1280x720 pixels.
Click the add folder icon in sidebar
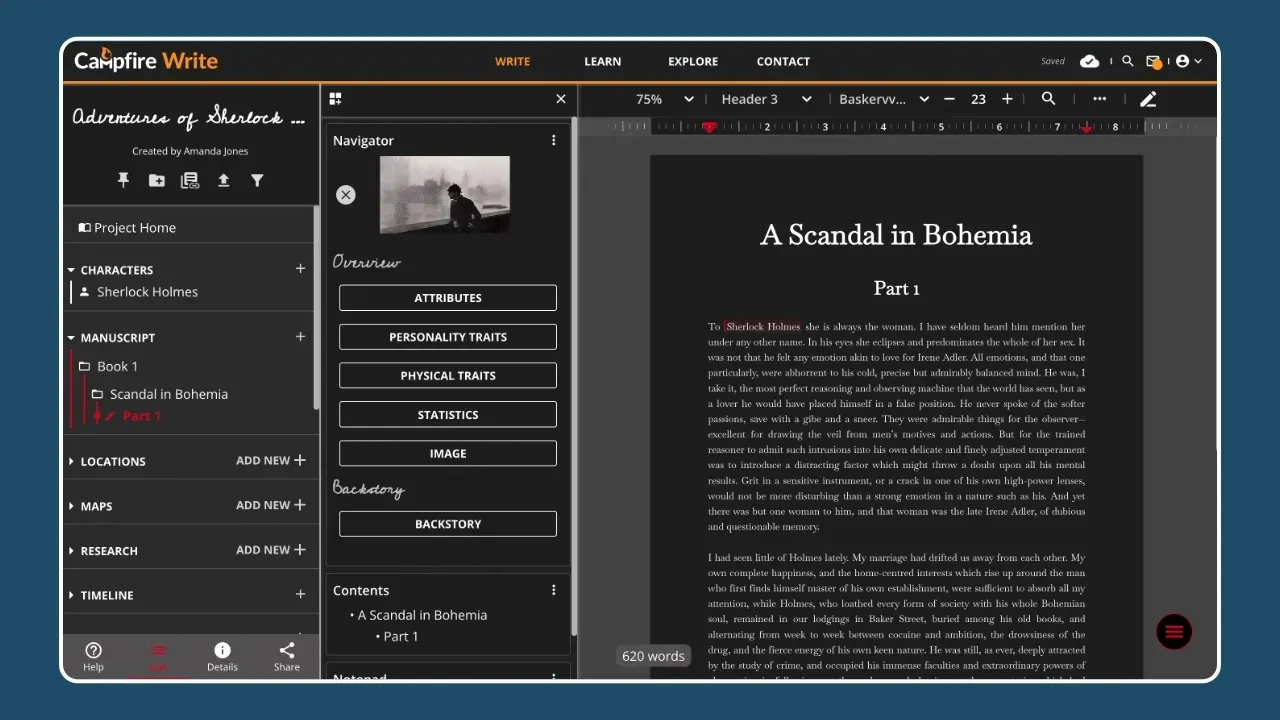click(157, 180)
